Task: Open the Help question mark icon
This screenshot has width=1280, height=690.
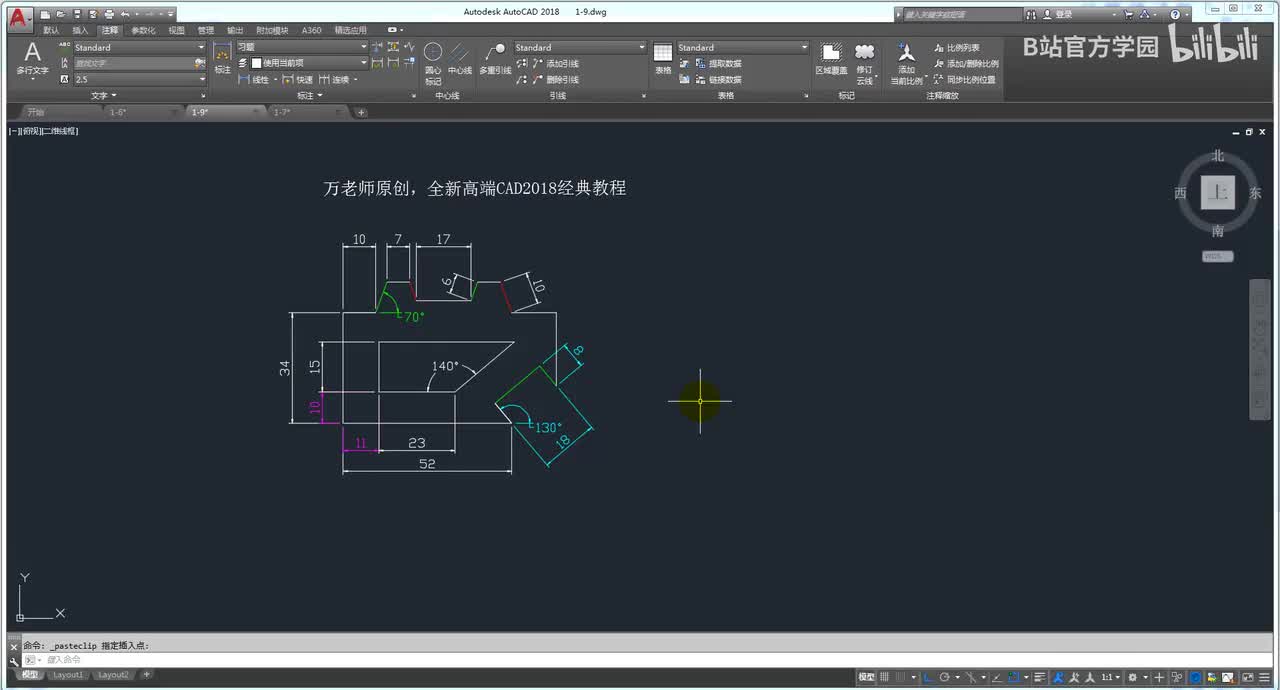Action: click(1175, 14)
